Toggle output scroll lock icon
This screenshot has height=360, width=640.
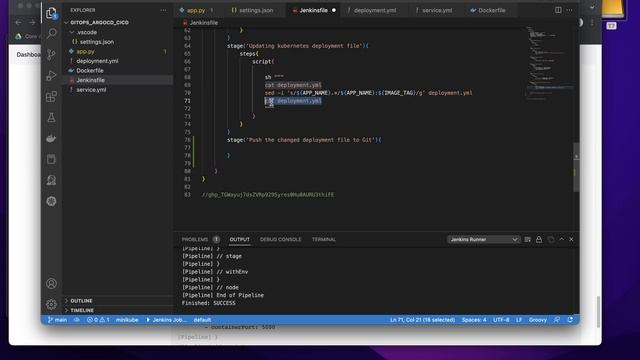[x=539, y=240]
